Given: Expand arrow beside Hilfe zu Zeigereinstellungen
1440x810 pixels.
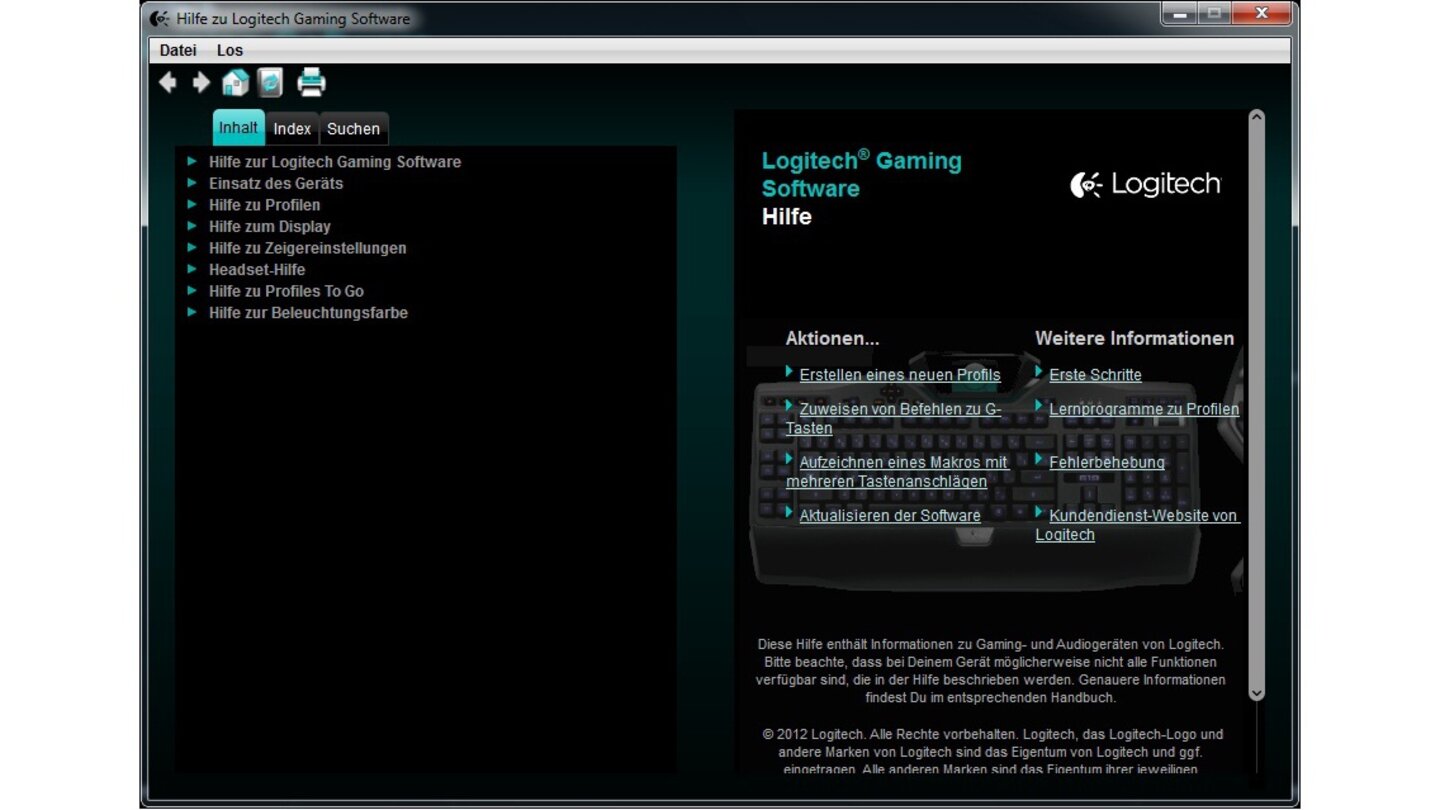Looking at the screenshot, I should click(192, 247).
